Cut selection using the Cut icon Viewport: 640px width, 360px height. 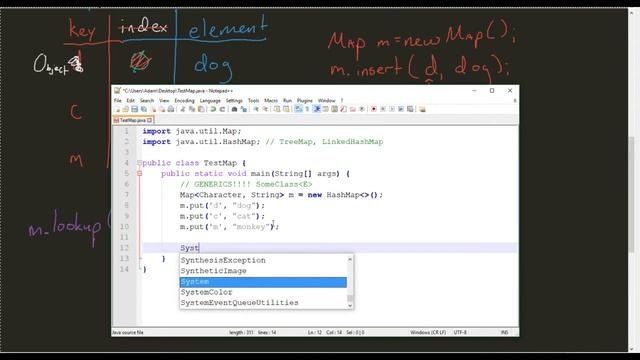tap(182, 109)
